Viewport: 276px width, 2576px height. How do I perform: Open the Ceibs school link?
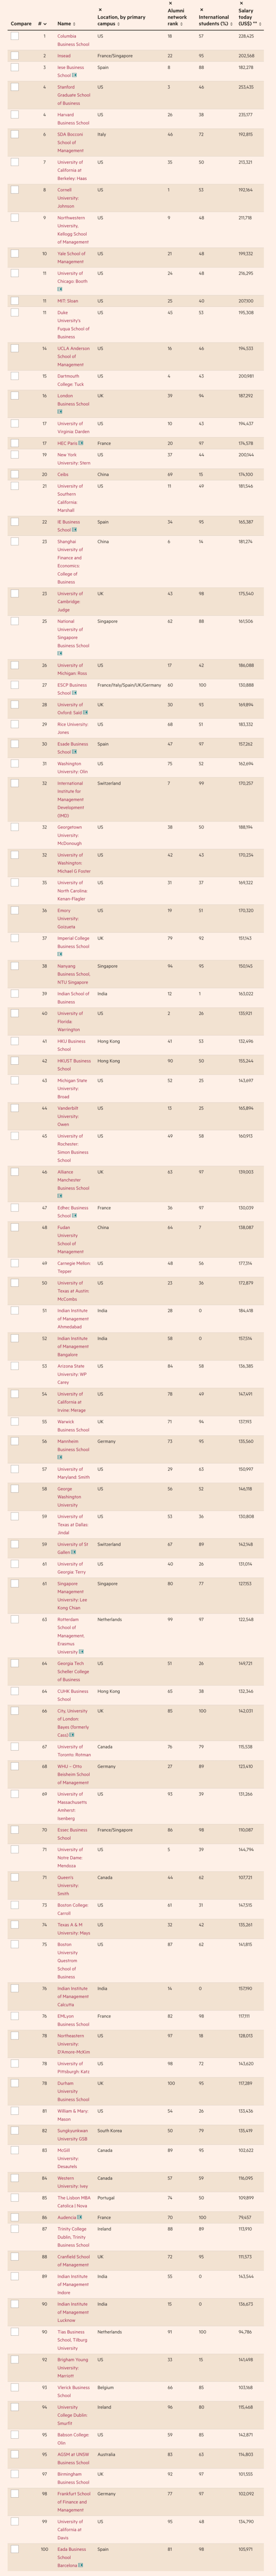63,474
